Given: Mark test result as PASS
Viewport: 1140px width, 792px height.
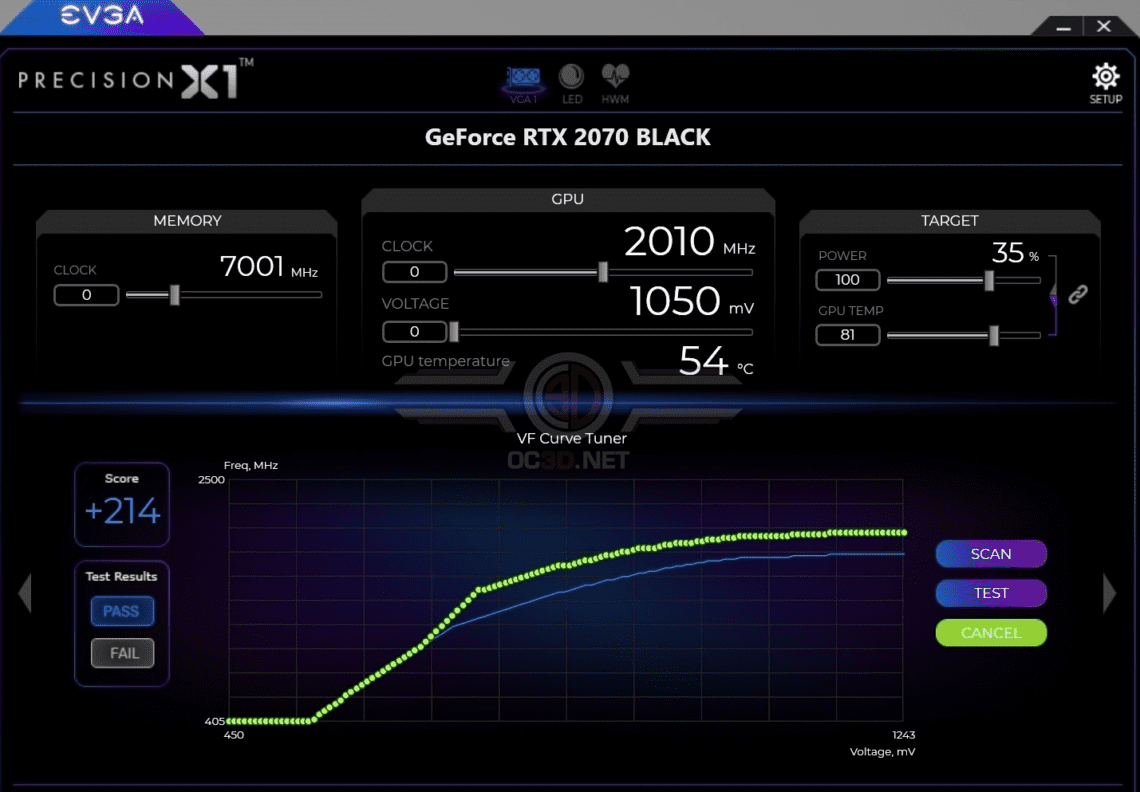Looking at the screenshot, I should click(x=122, y=611).
